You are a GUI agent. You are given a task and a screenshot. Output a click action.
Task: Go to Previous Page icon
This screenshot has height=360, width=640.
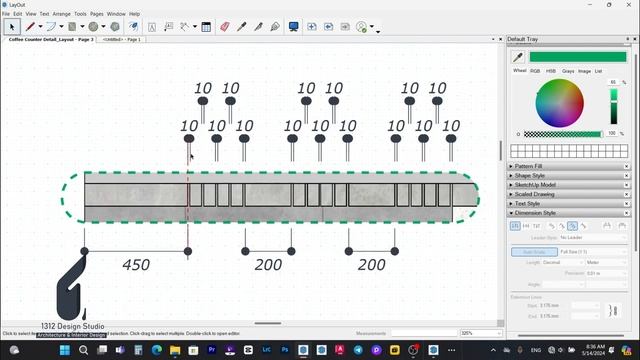pos(329,27)
